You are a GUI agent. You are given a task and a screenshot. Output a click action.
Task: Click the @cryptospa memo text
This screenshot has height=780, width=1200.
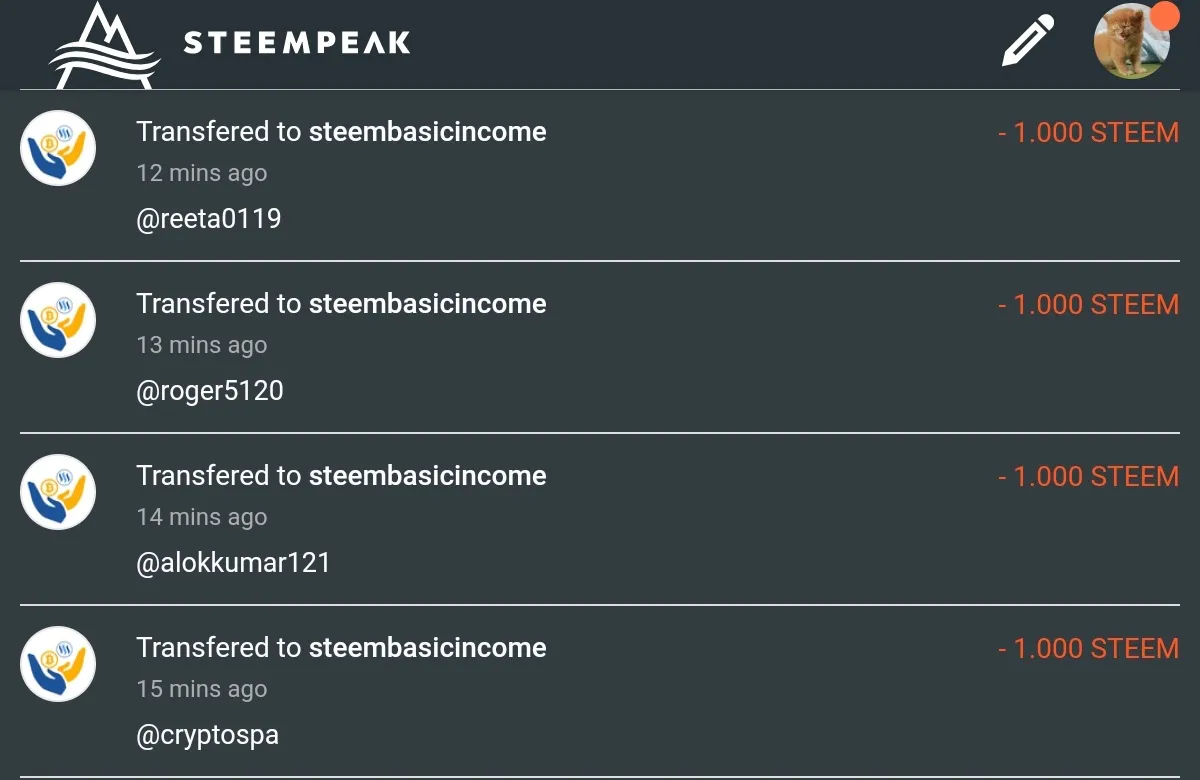207,736
